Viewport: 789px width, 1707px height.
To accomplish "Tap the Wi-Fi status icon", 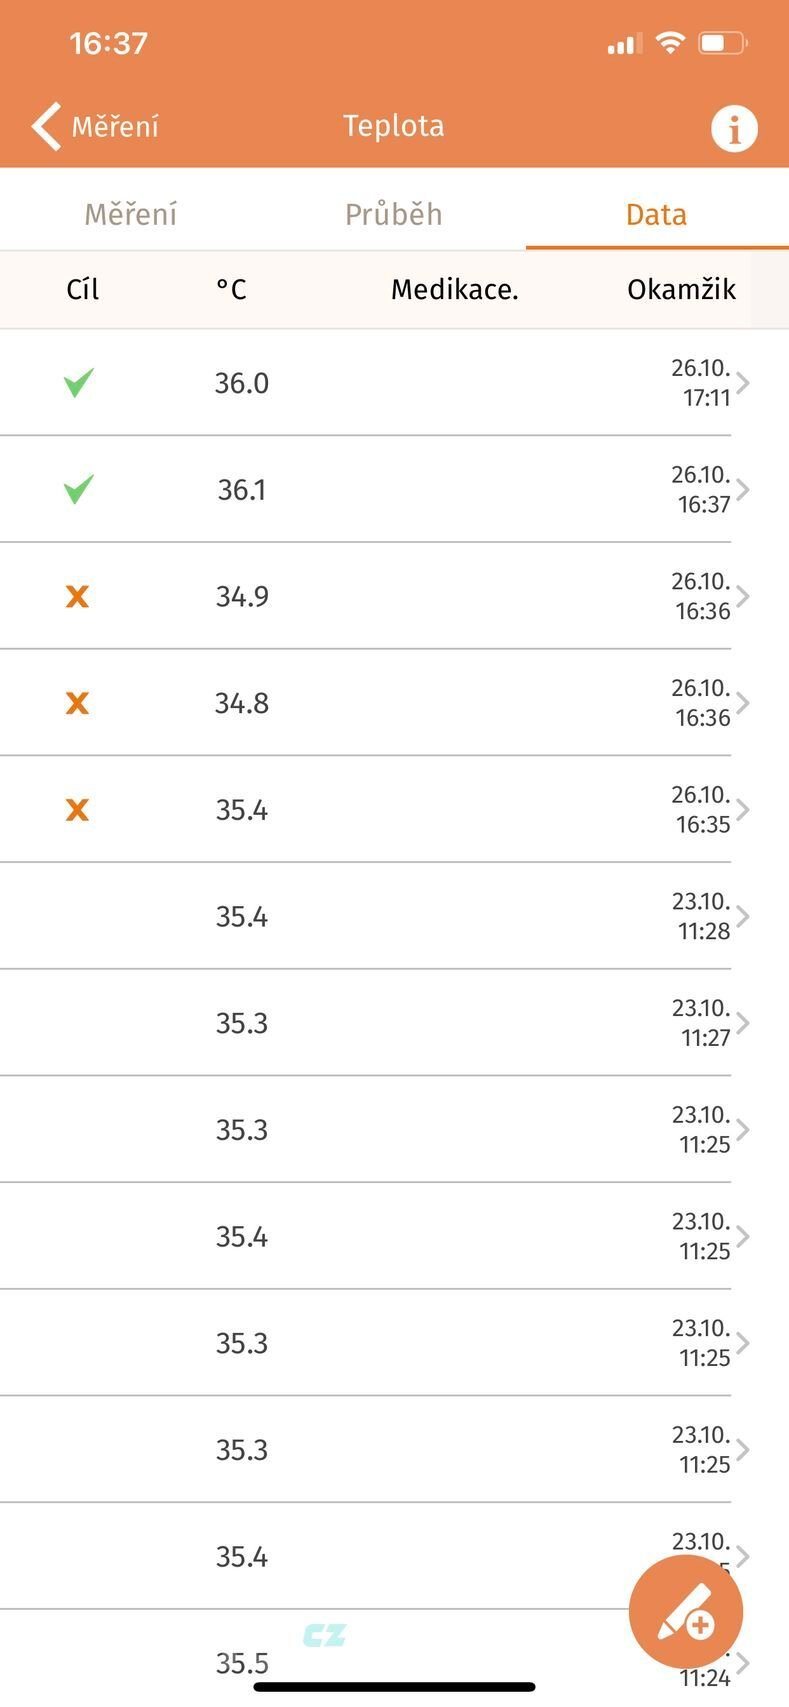I will pyautogui.click(x=669, y=42).
